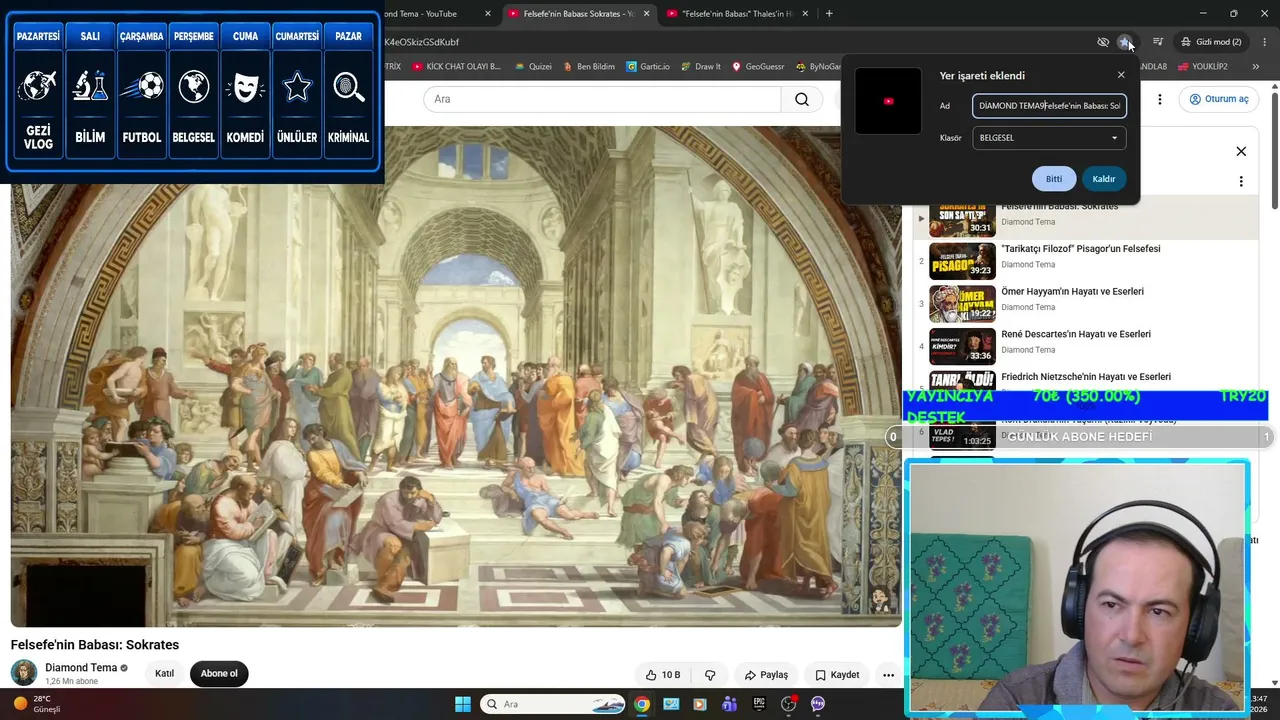The width and height of the screenshot is (1280, 720).
Task: Click the Chrome icon in the taskbar
Action: click(x=642, y=704)
